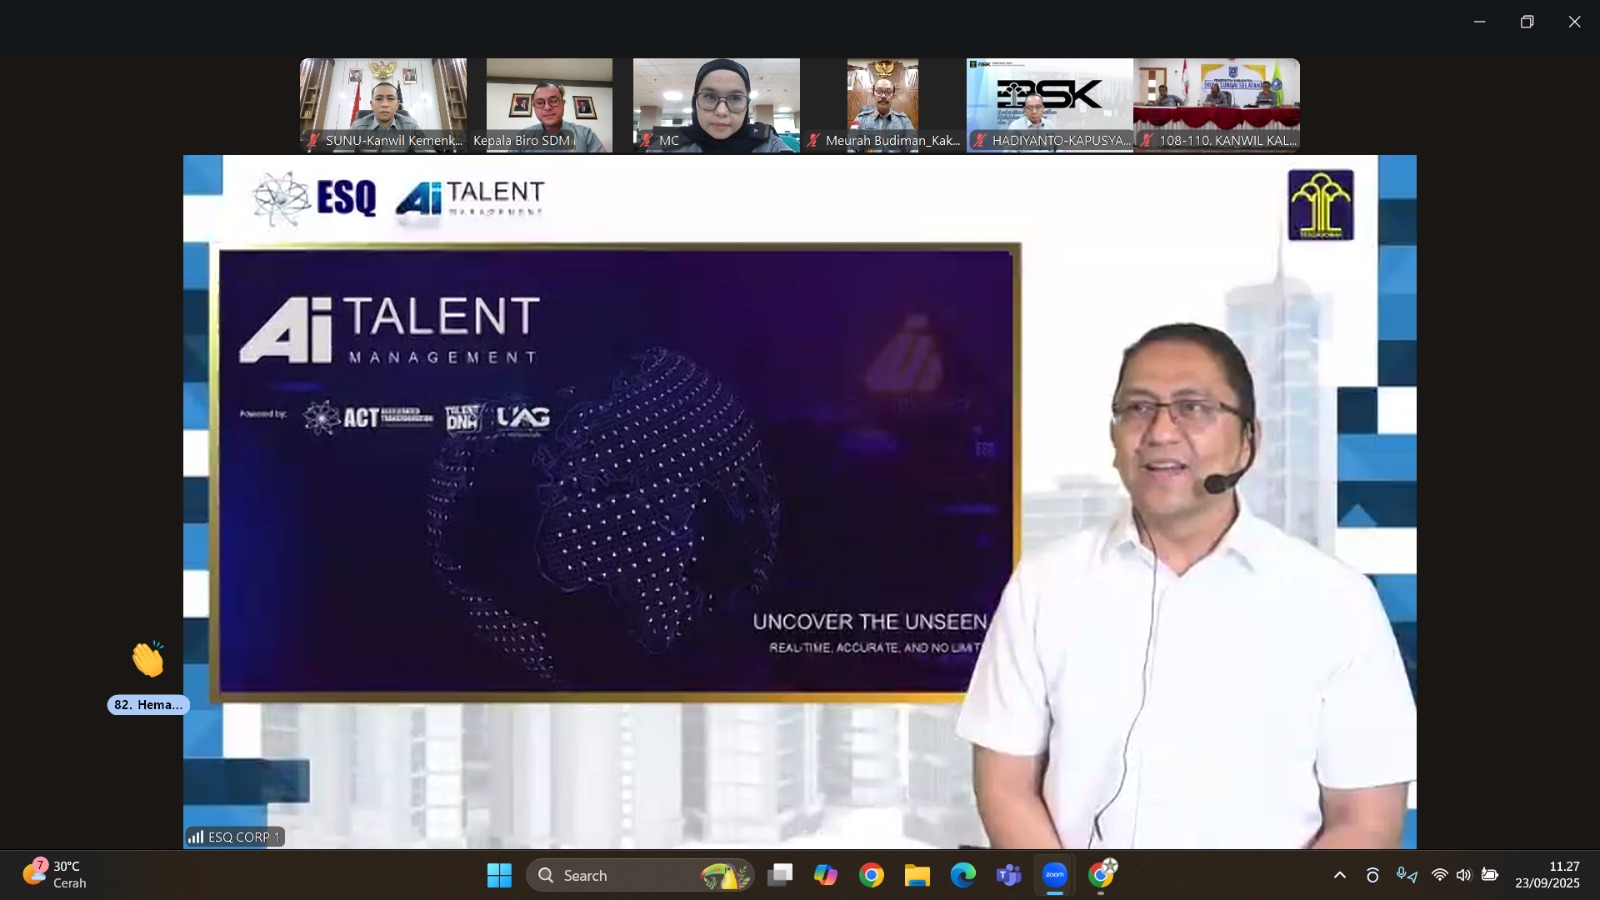Click the Task View icon in taskbar

click(x=780, y=876)
